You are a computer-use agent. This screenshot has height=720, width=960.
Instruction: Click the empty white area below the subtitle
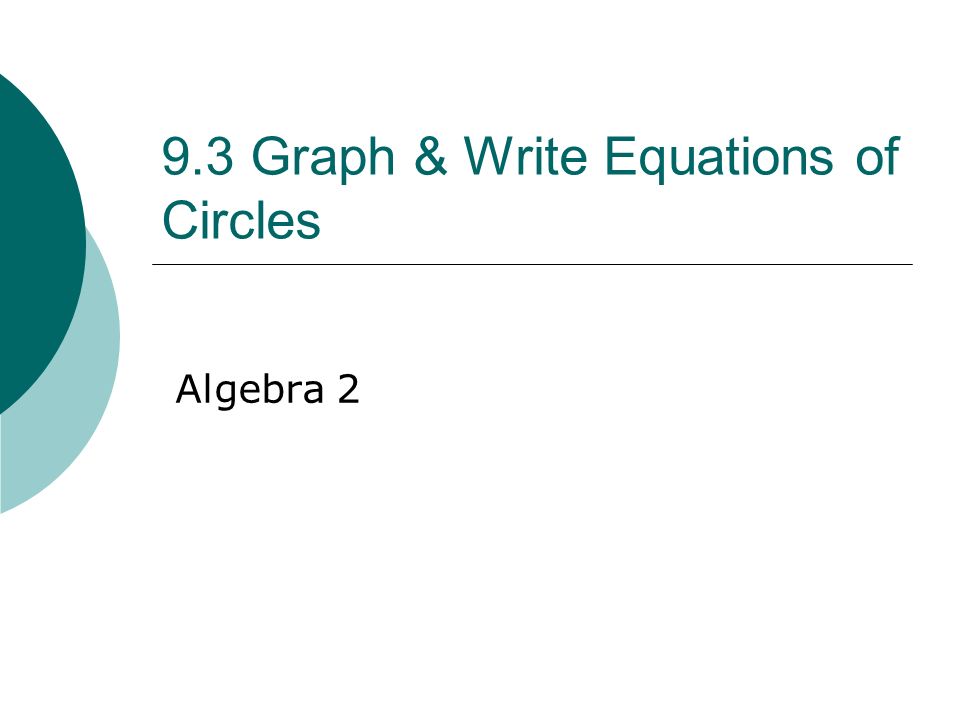point(527,551)
